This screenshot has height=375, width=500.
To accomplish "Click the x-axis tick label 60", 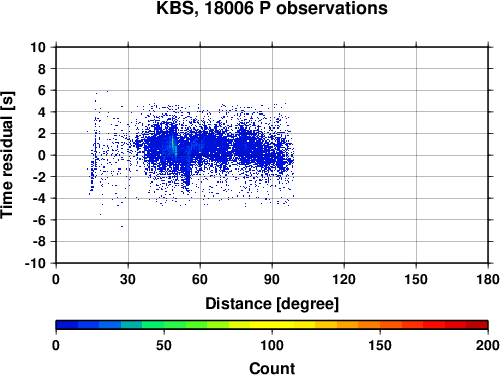I will point(200,279).
